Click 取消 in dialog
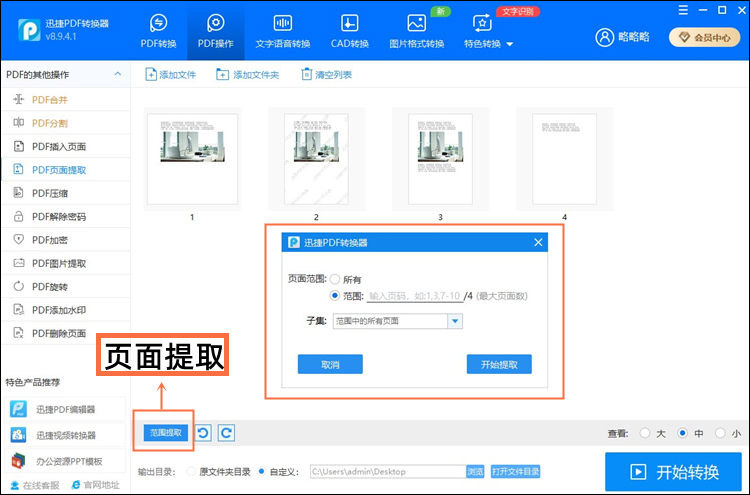Image resolution: width=750 pixels, height=495 pixels. (330, 364)
